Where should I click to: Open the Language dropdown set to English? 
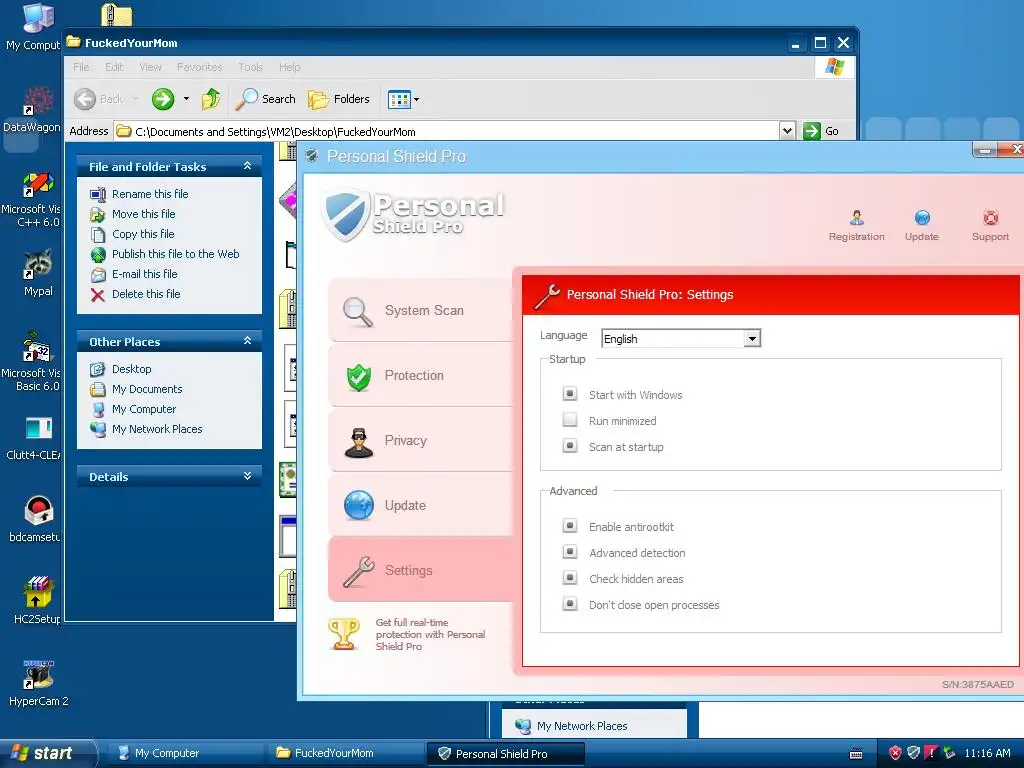(680, 338)
